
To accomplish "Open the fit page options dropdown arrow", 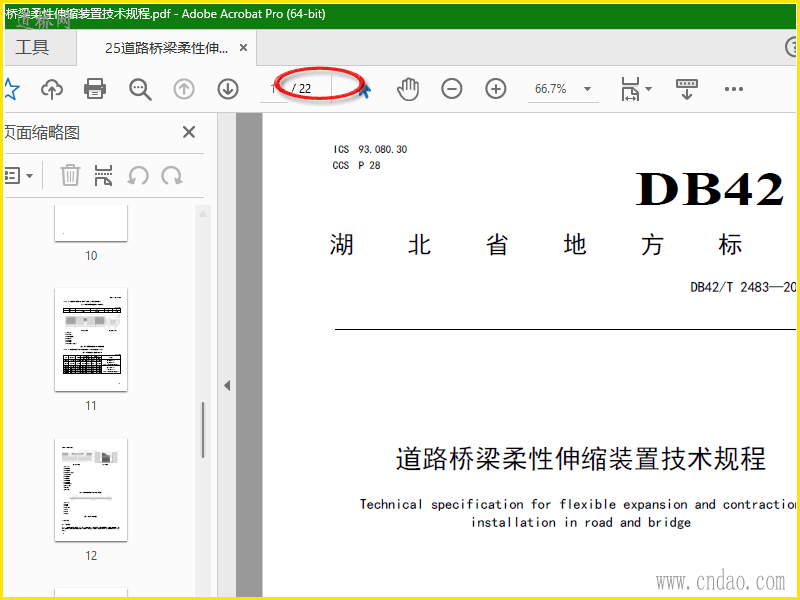I will coord(648,89).
